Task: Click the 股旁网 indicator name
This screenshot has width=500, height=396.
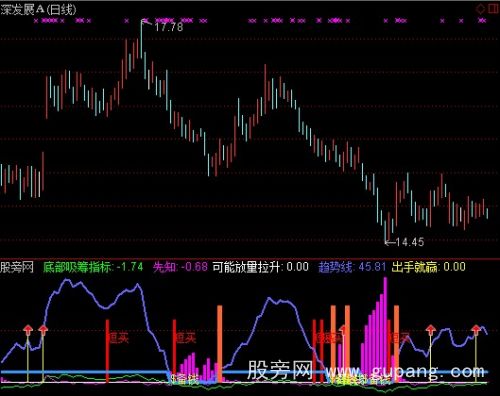Action: 17,267
